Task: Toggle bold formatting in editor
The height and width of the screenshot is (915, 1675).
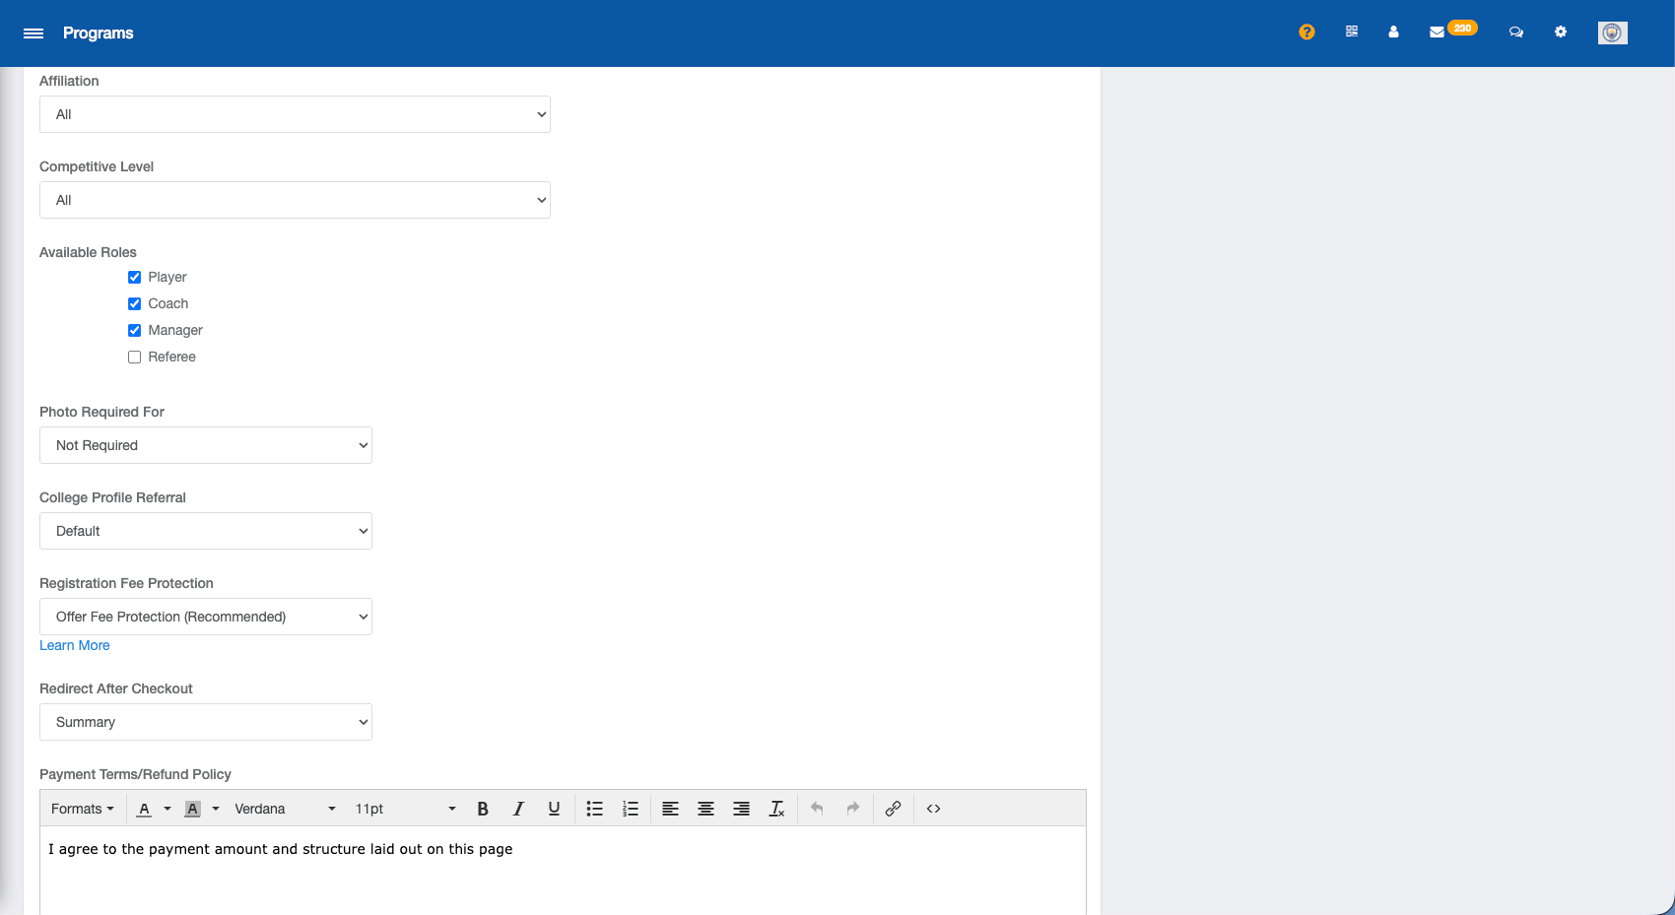Action: point(483,809)
